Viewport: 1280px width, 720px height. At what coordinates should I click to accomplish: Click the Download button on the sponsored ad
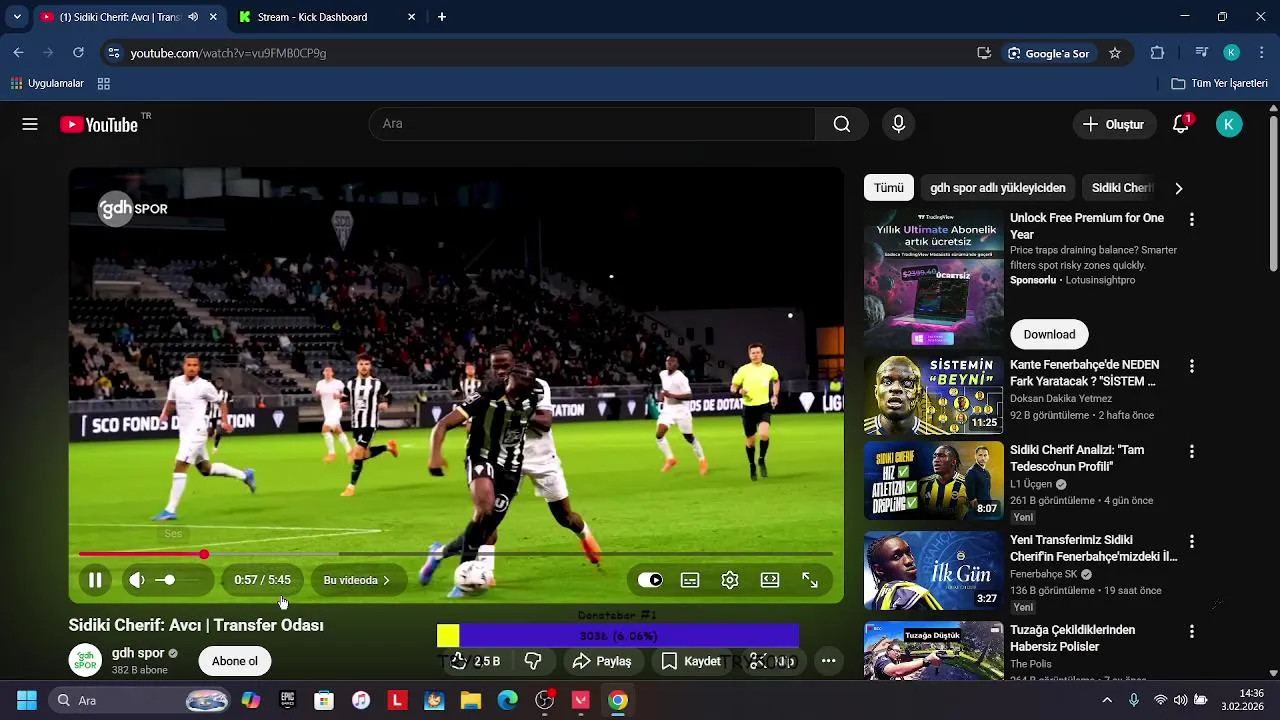pos(1049,335)
